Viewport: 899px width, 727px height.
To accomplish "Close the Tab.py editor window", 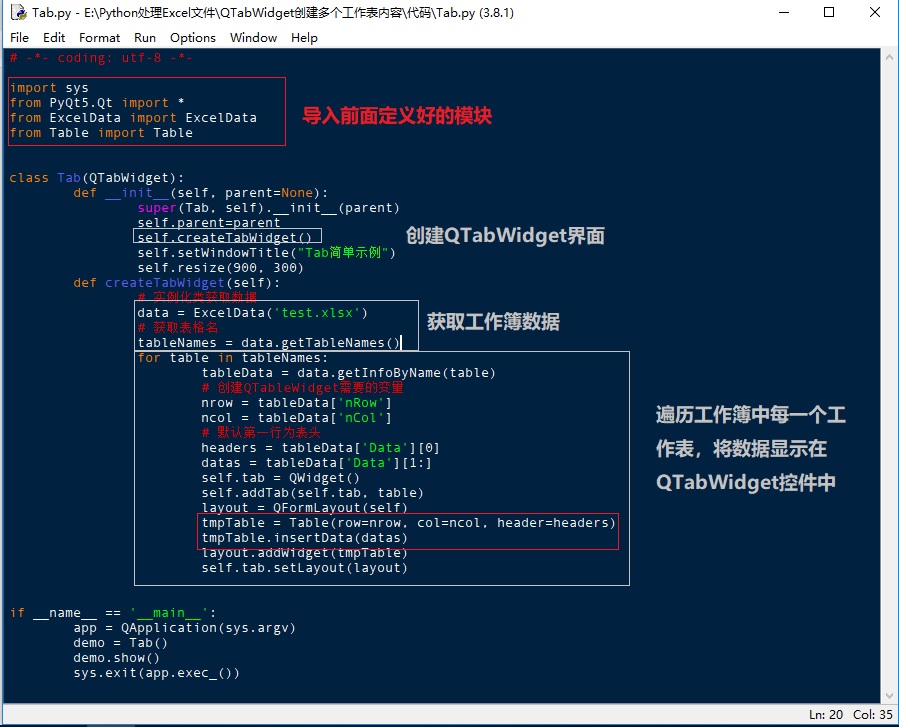I will click(874, 13).
